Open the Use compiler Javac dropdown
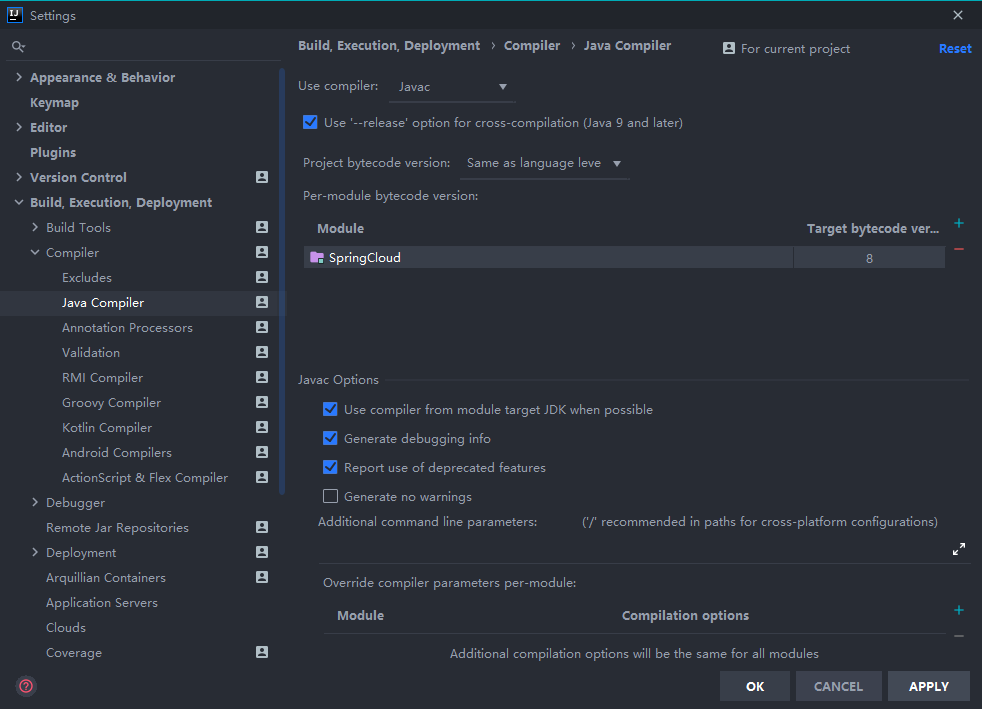 click(452, 87)
